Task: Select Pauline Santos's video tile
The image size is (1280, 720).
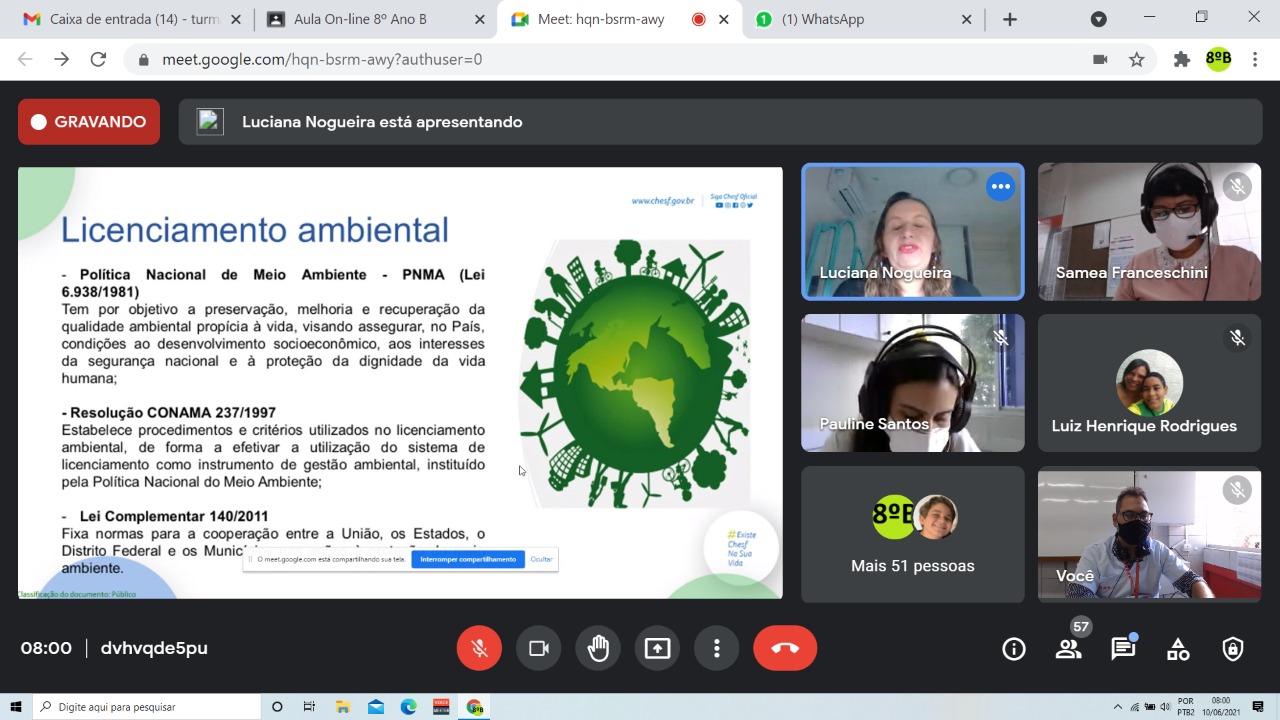Action: click(913, 383)
